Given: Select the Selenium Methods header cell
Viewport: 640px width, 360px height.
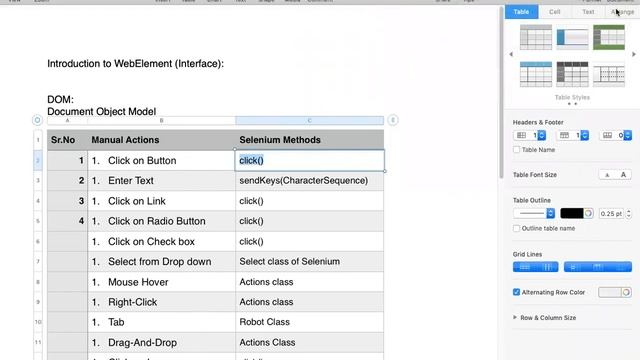Looking at the screenshot, I should point(309,140).
